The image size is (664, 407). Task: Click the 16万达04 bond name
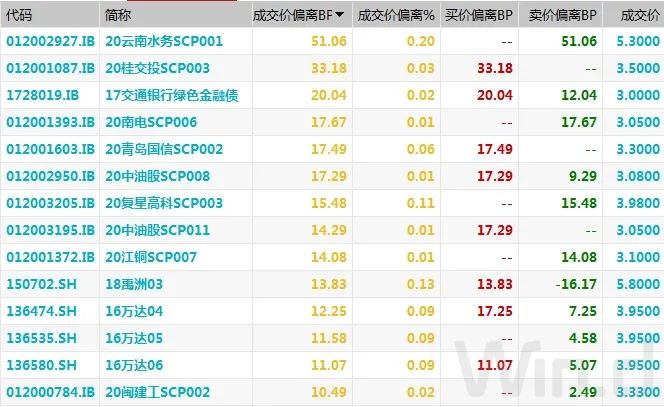[134, 311]
